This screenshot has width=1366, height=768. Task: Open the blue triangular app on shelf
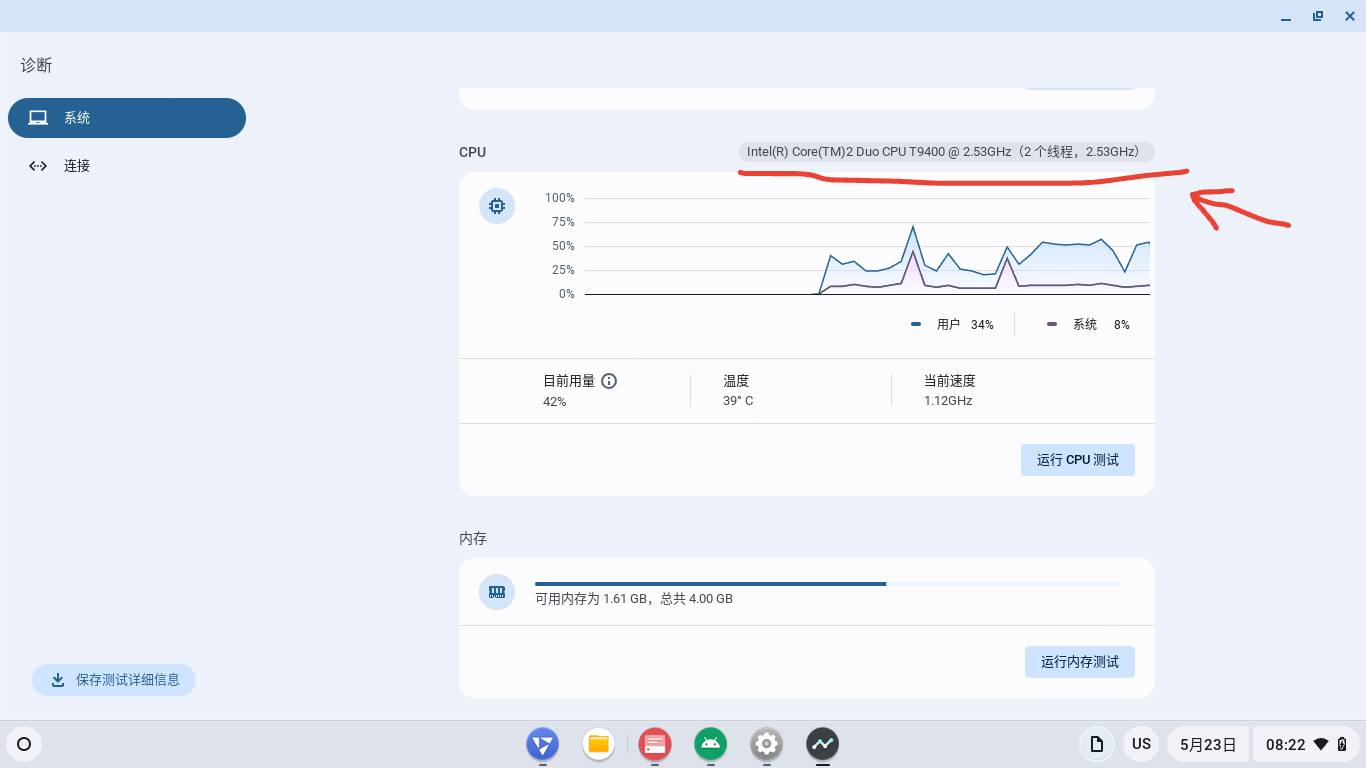pos(543,744)
